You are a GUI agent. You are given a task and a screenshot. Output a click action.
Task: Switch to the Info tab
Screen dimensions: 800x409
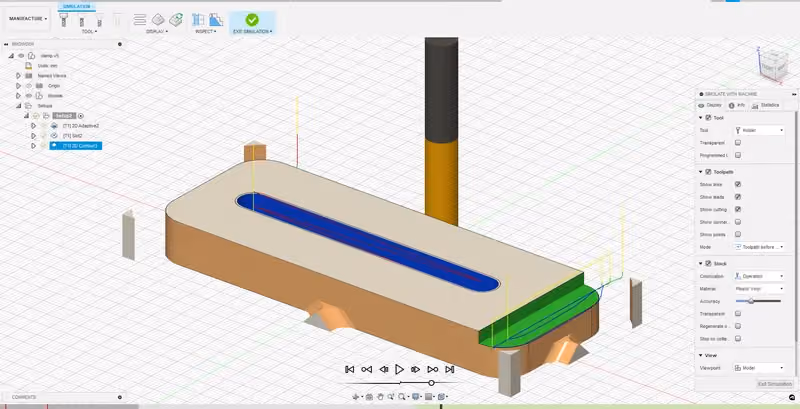coord(737,105)
